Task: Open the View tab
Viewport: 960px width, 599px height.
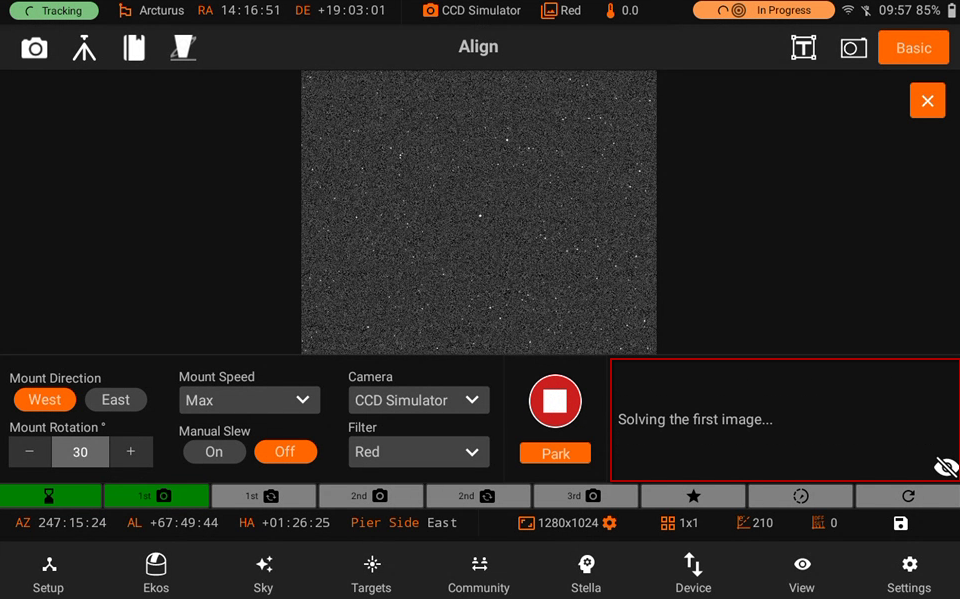Action: point(801,573)
